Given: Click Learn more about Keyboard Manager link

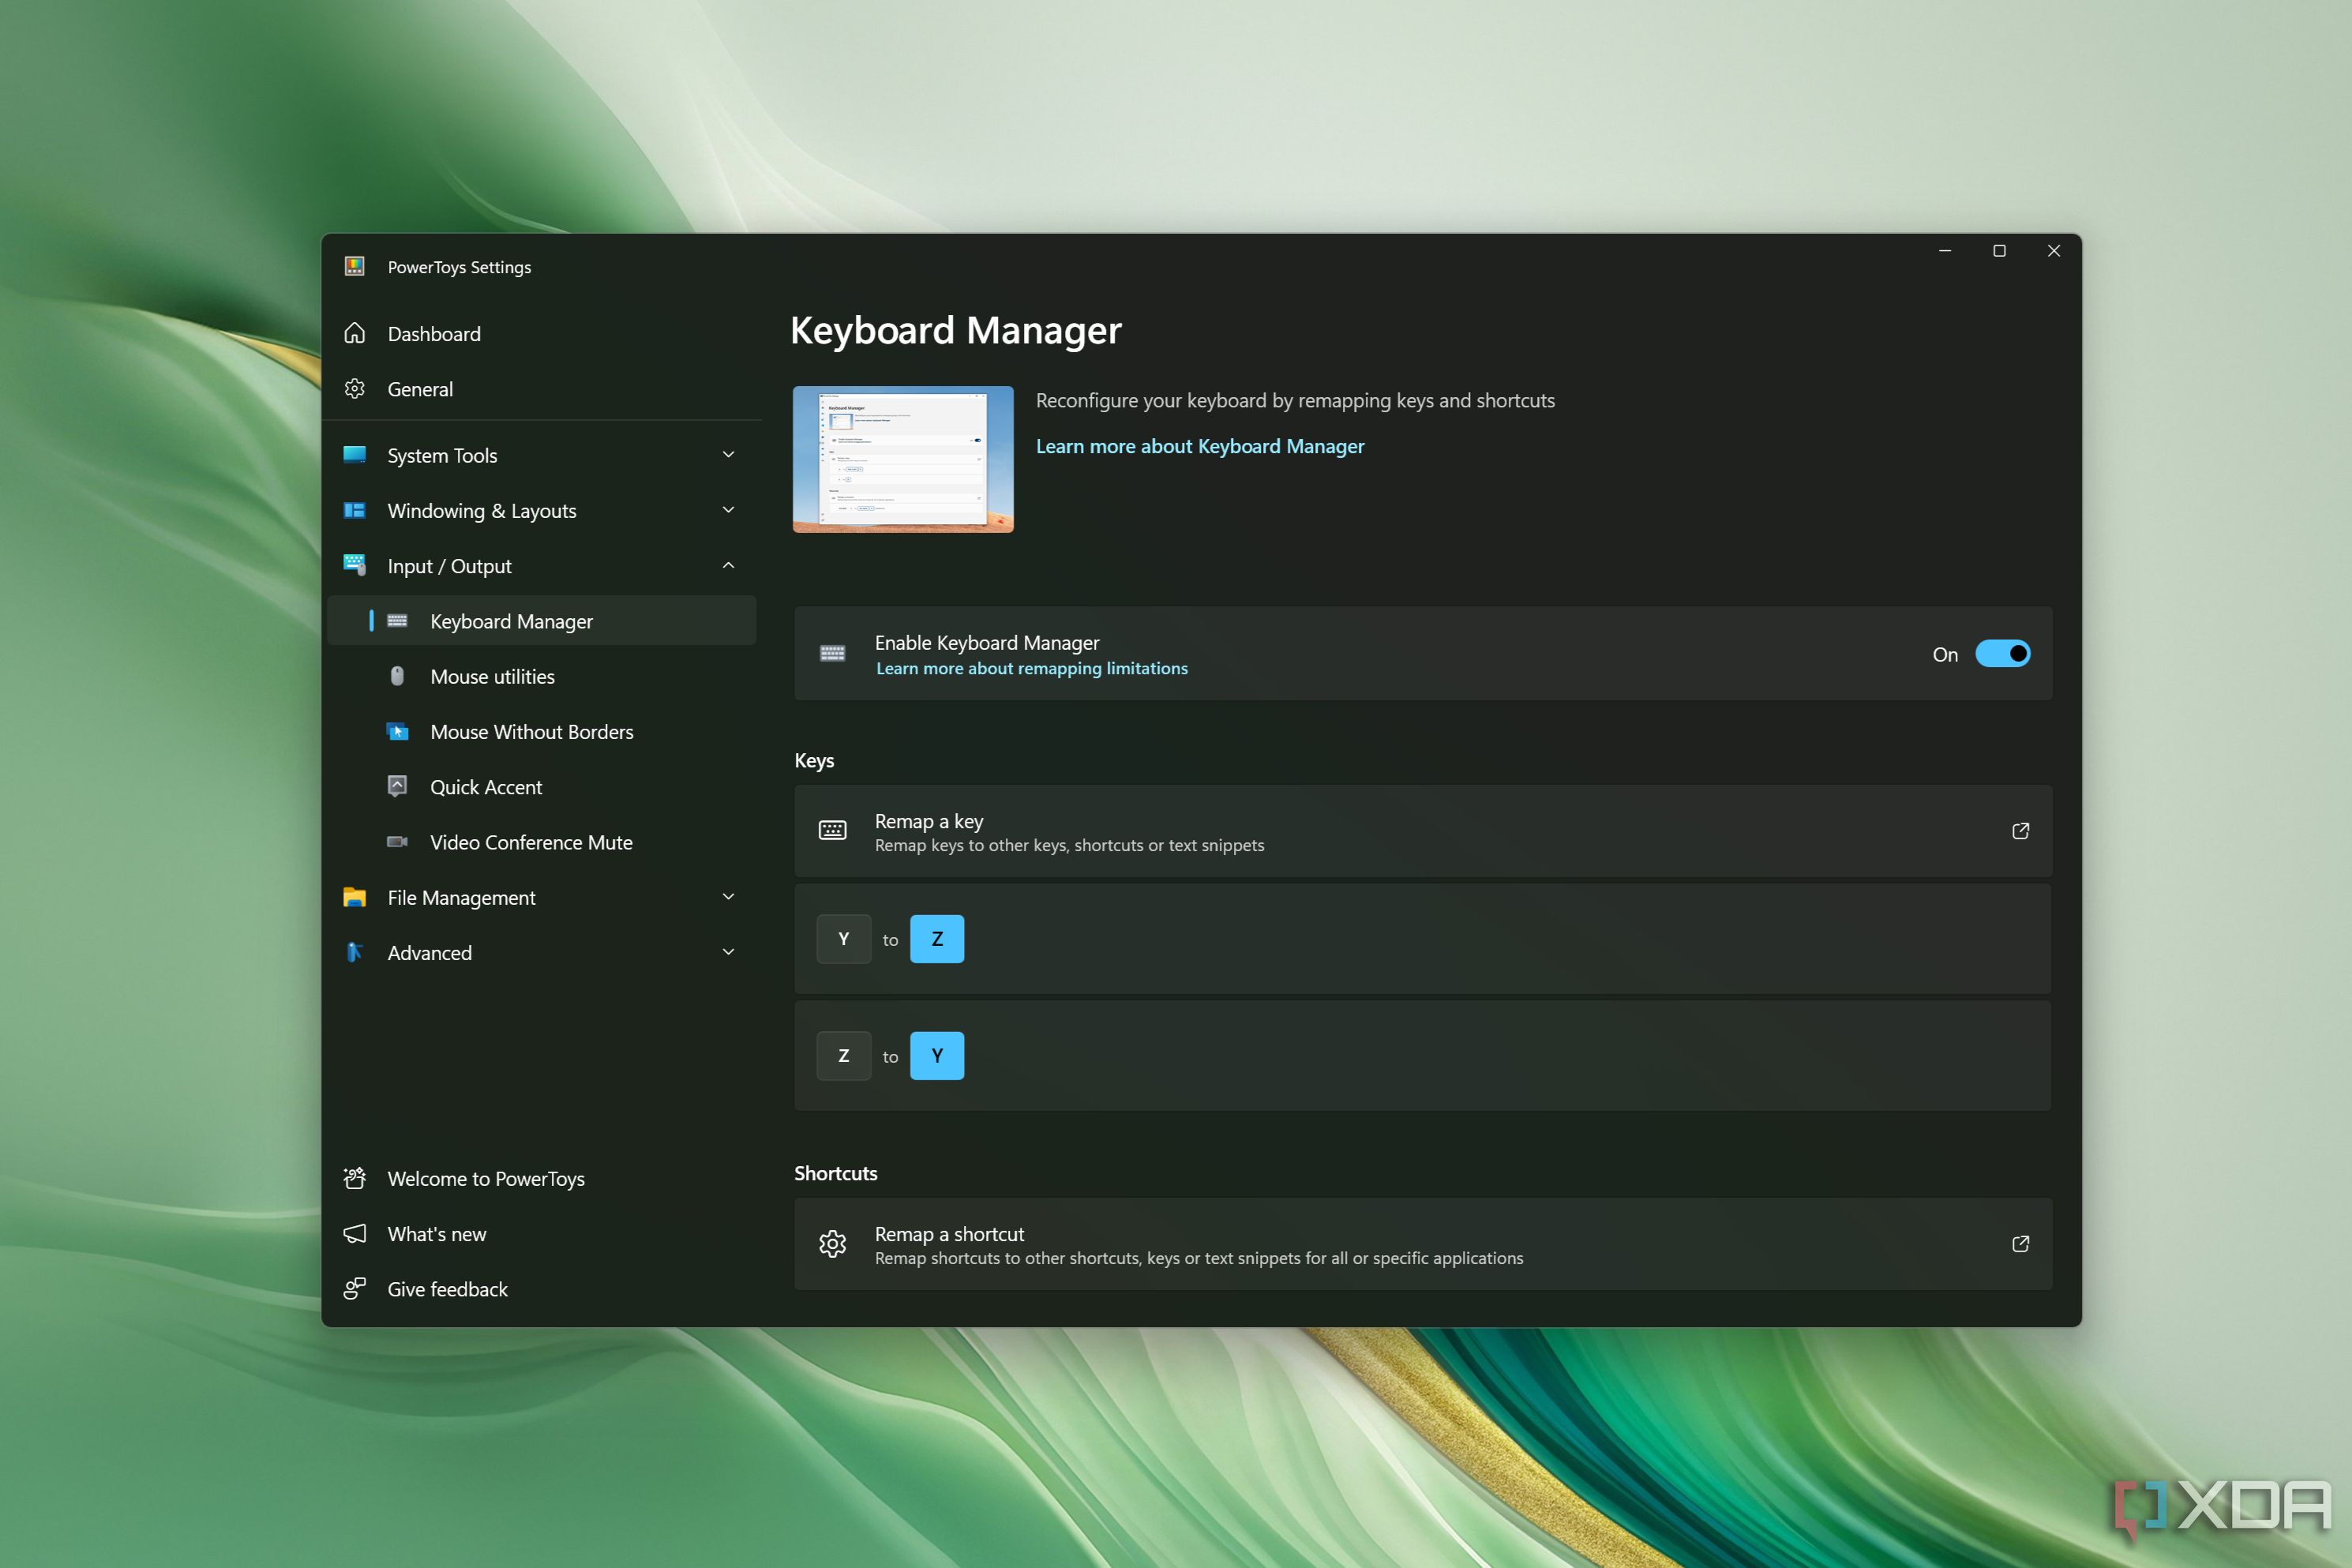Looking at the screenshot, I should [1202, 446].
